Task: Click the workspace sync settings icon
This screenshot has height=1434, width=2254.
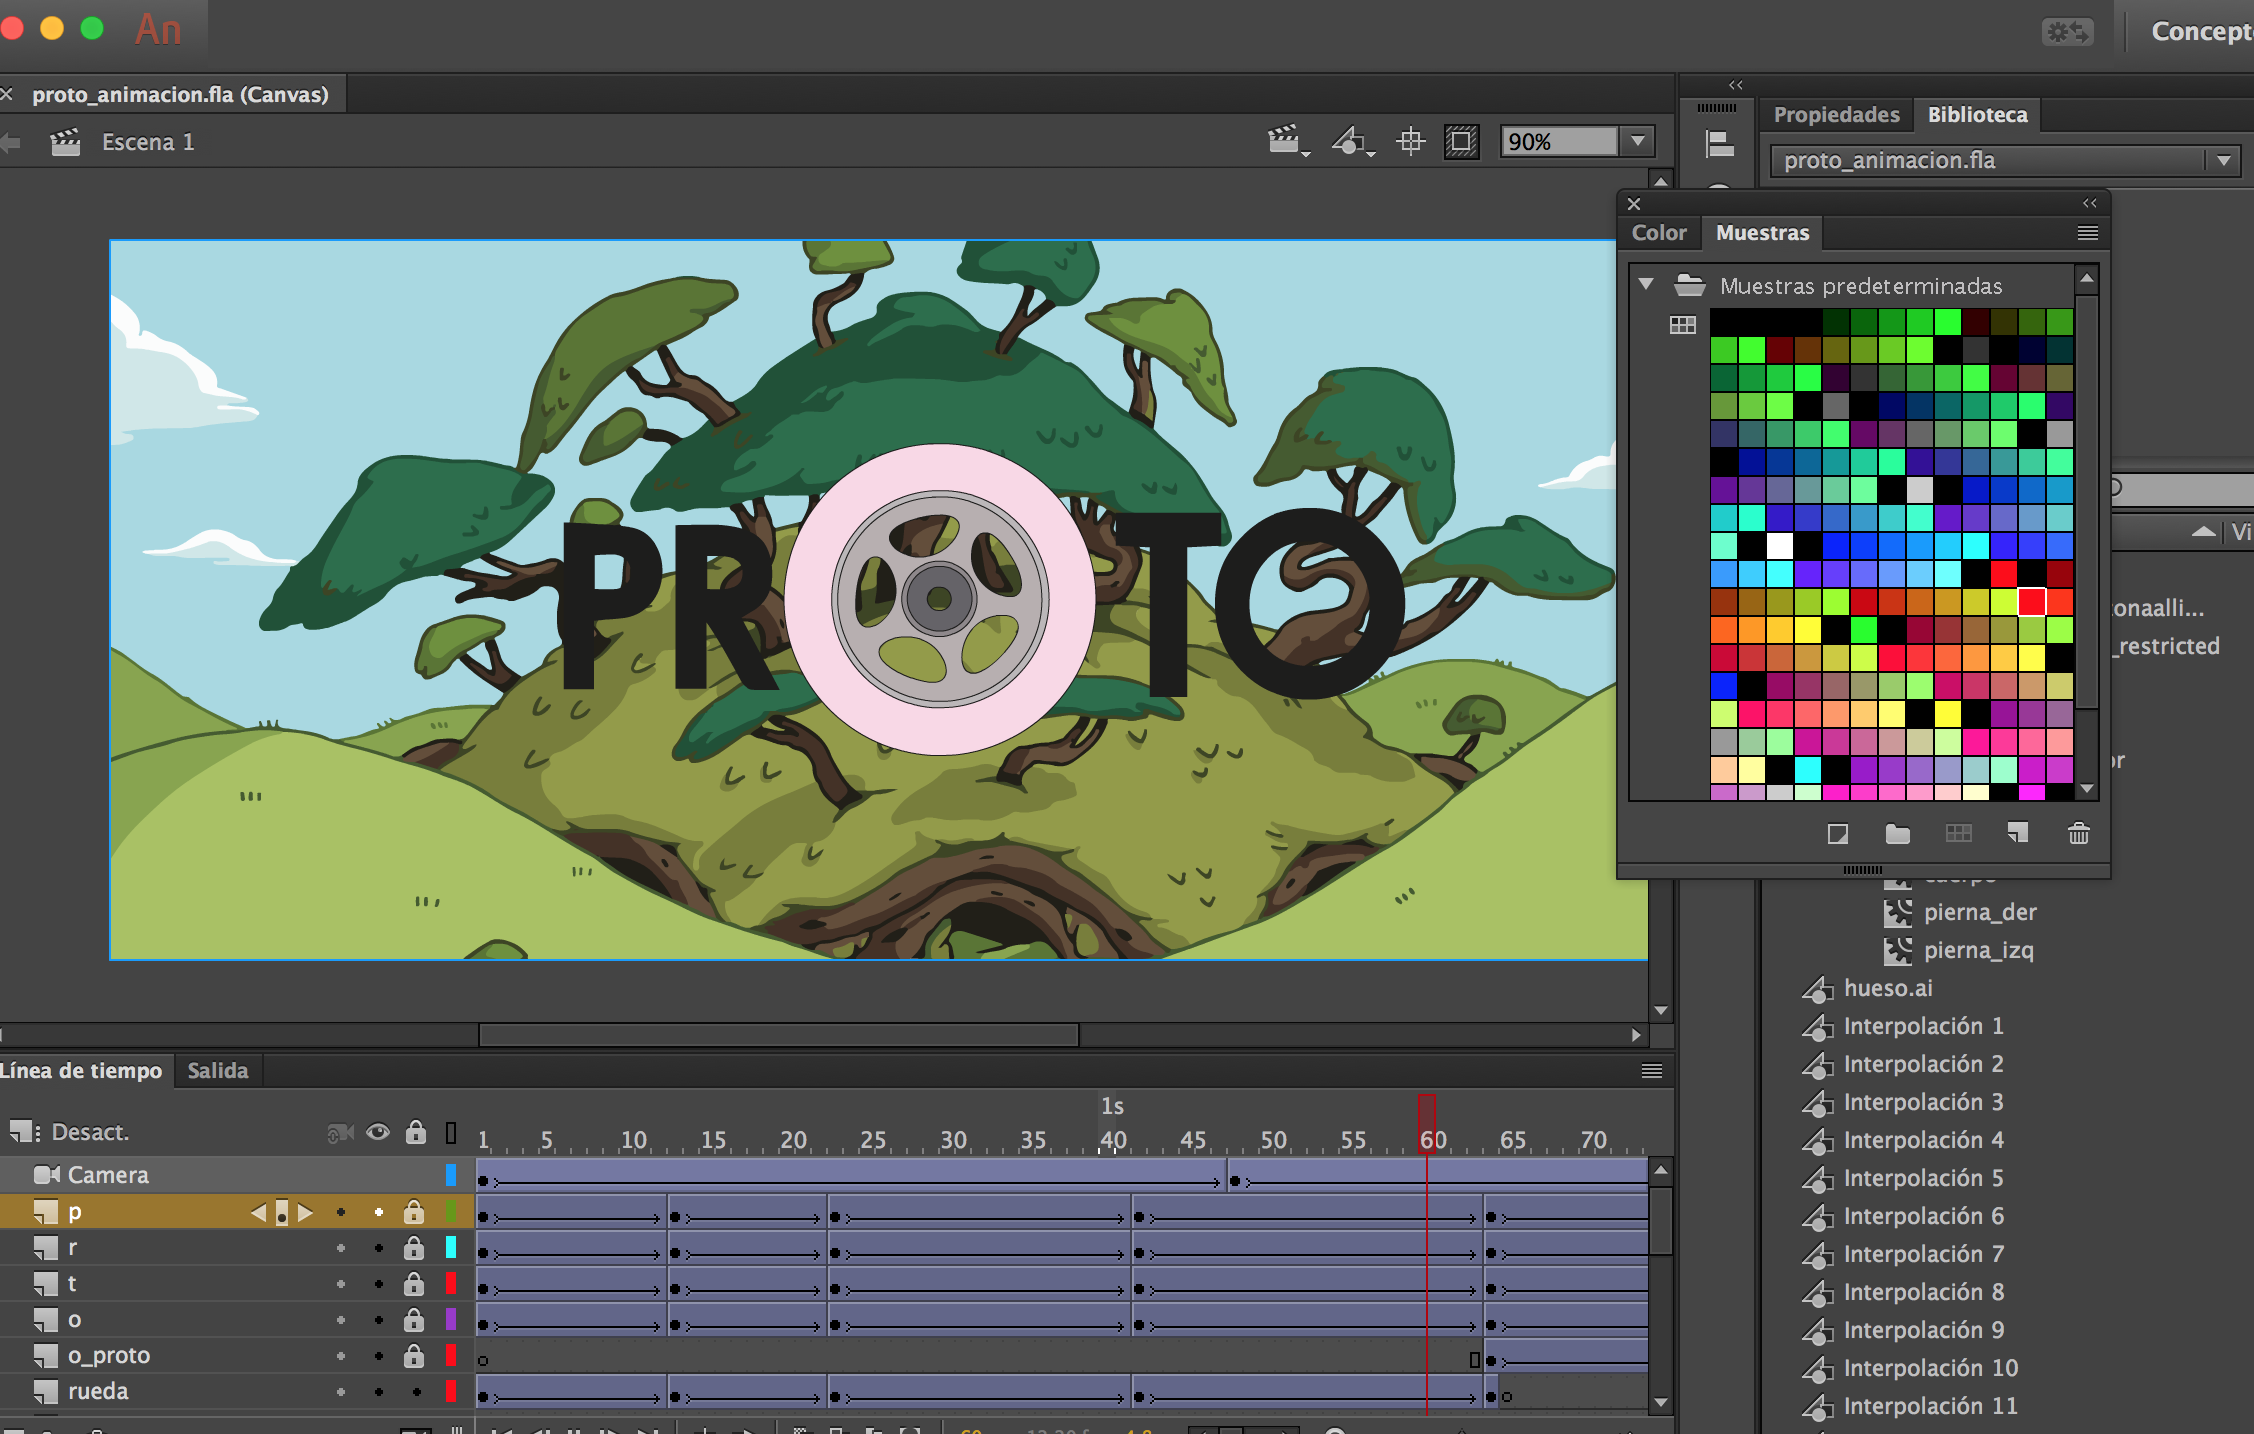Action: (x=2067, y=32)
